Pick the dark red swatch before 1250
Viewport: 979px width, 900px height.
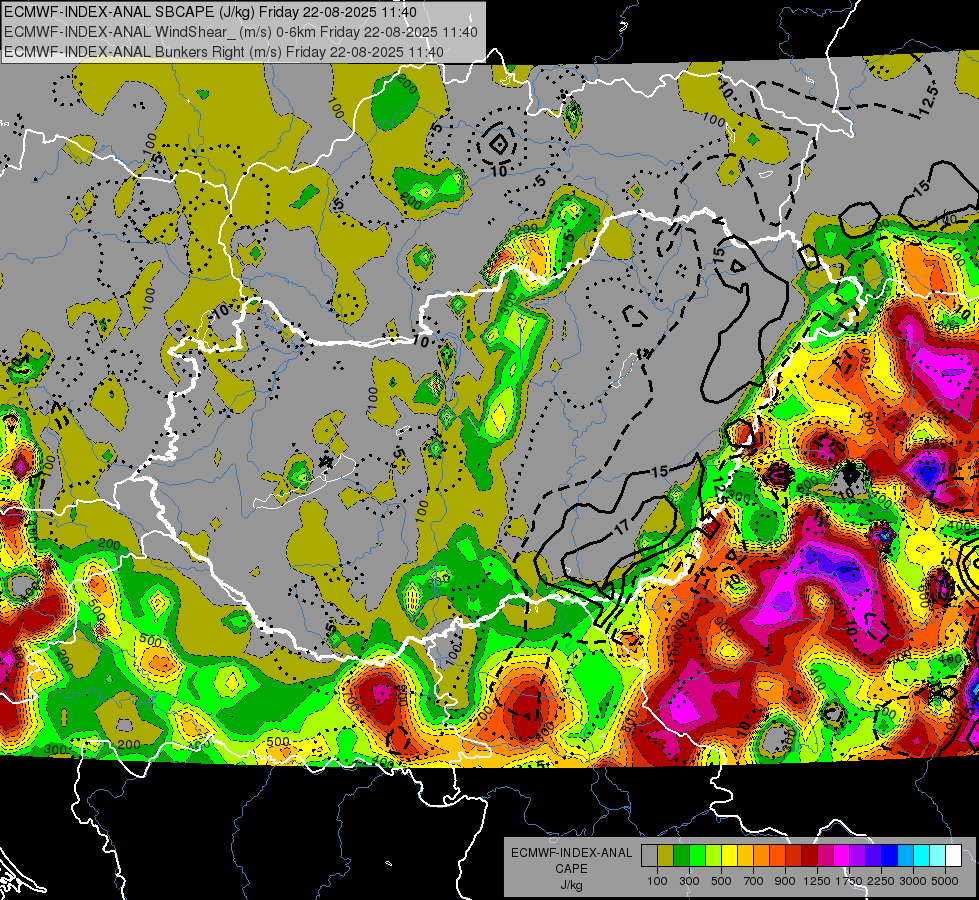[809, 856]
